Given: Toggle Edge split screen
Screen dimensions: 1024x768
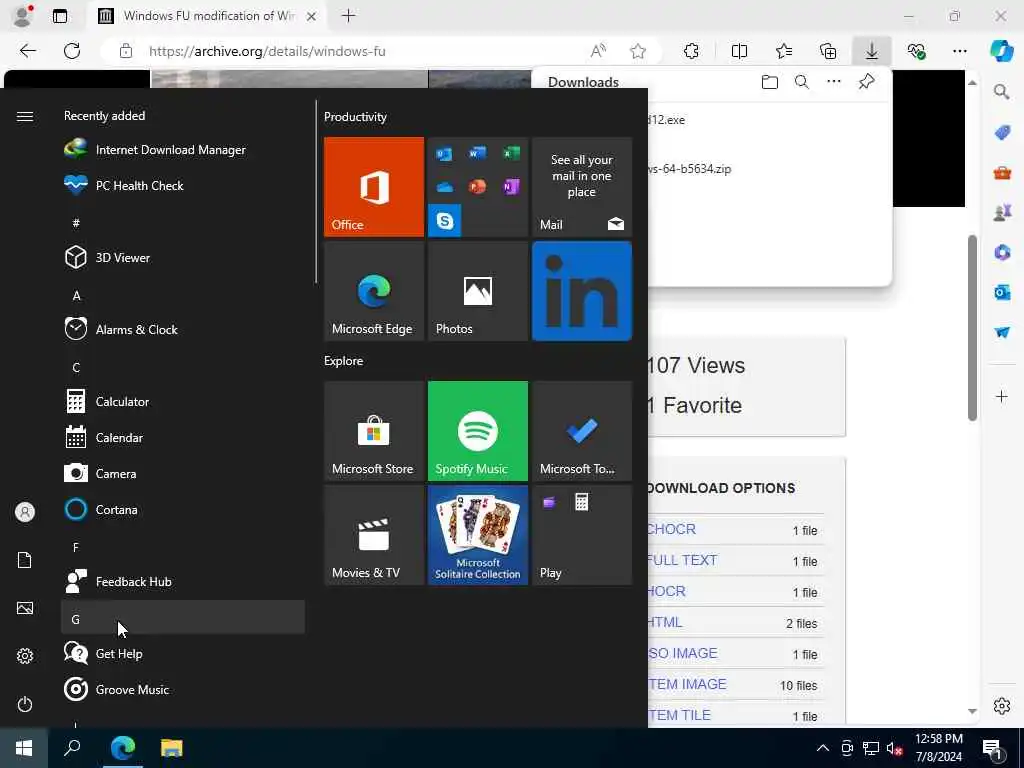Looking at the screenshot, I should tap(739, 51).
